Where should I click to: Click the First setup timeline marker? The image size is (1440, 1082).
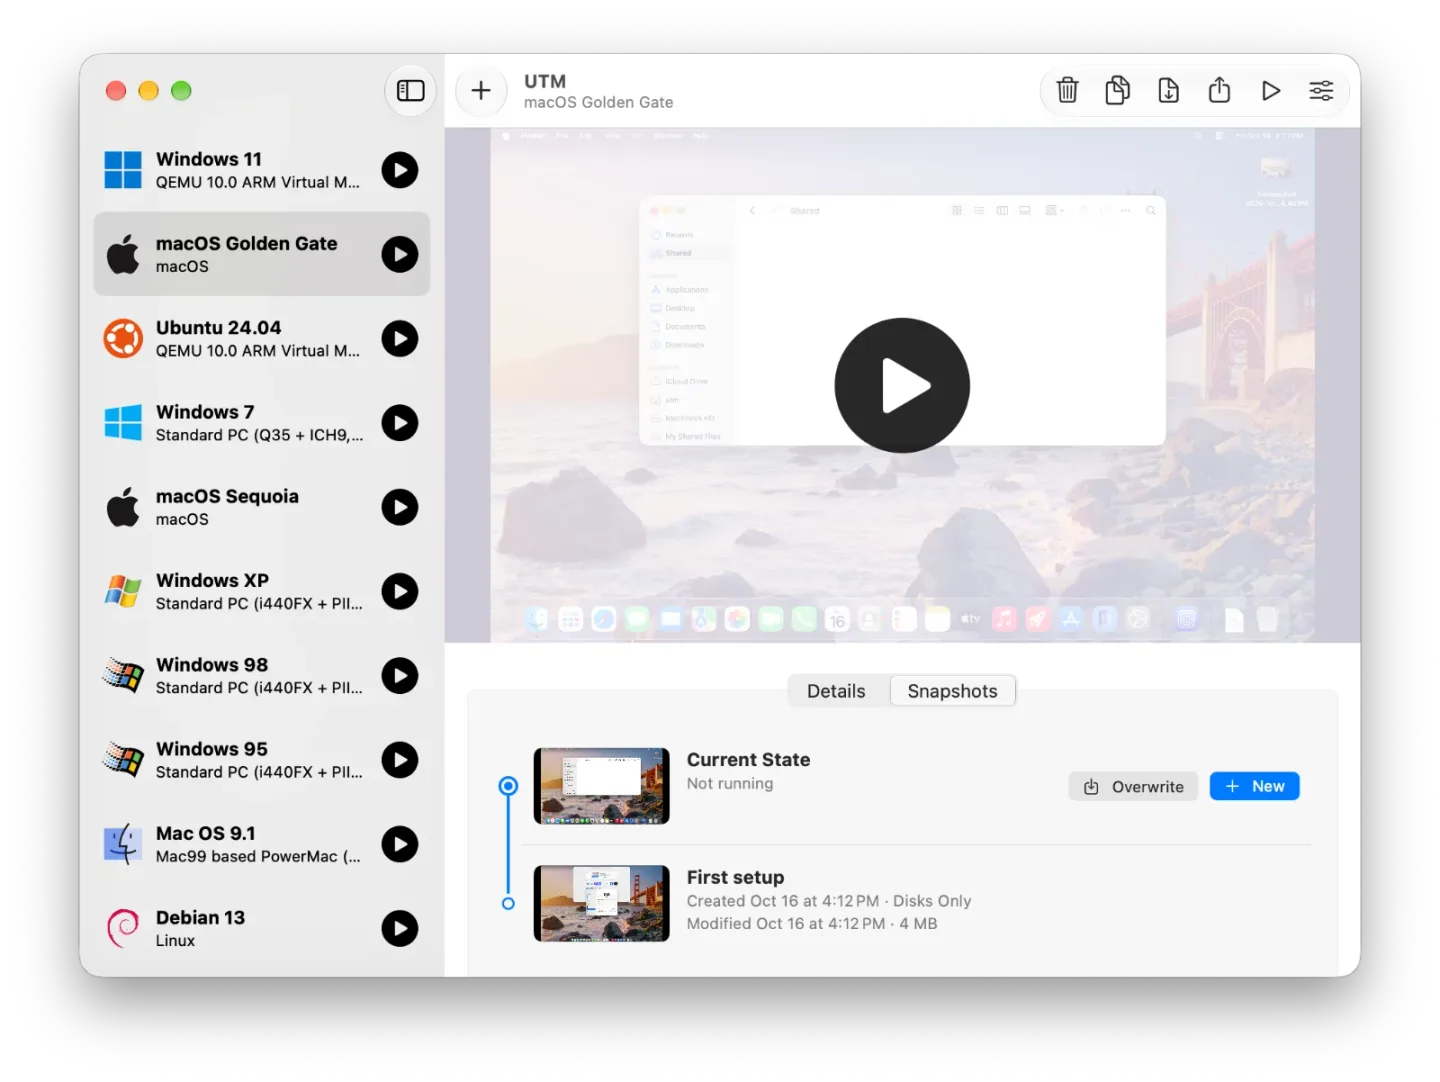coord(508,903)
